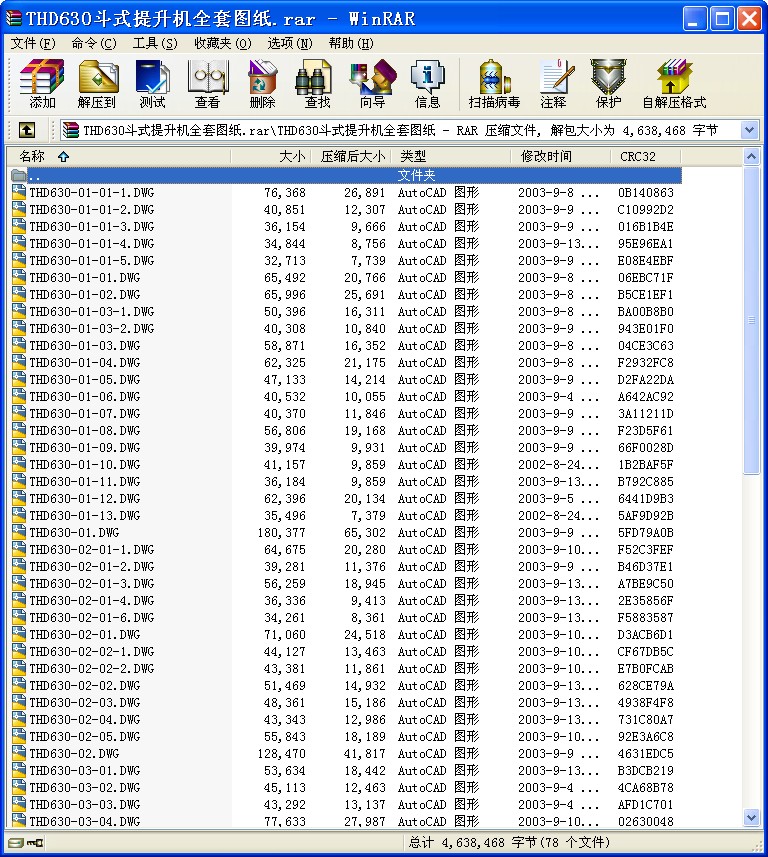Open the 选项(N) menu
768x857 pixels.
click(290, 43)
